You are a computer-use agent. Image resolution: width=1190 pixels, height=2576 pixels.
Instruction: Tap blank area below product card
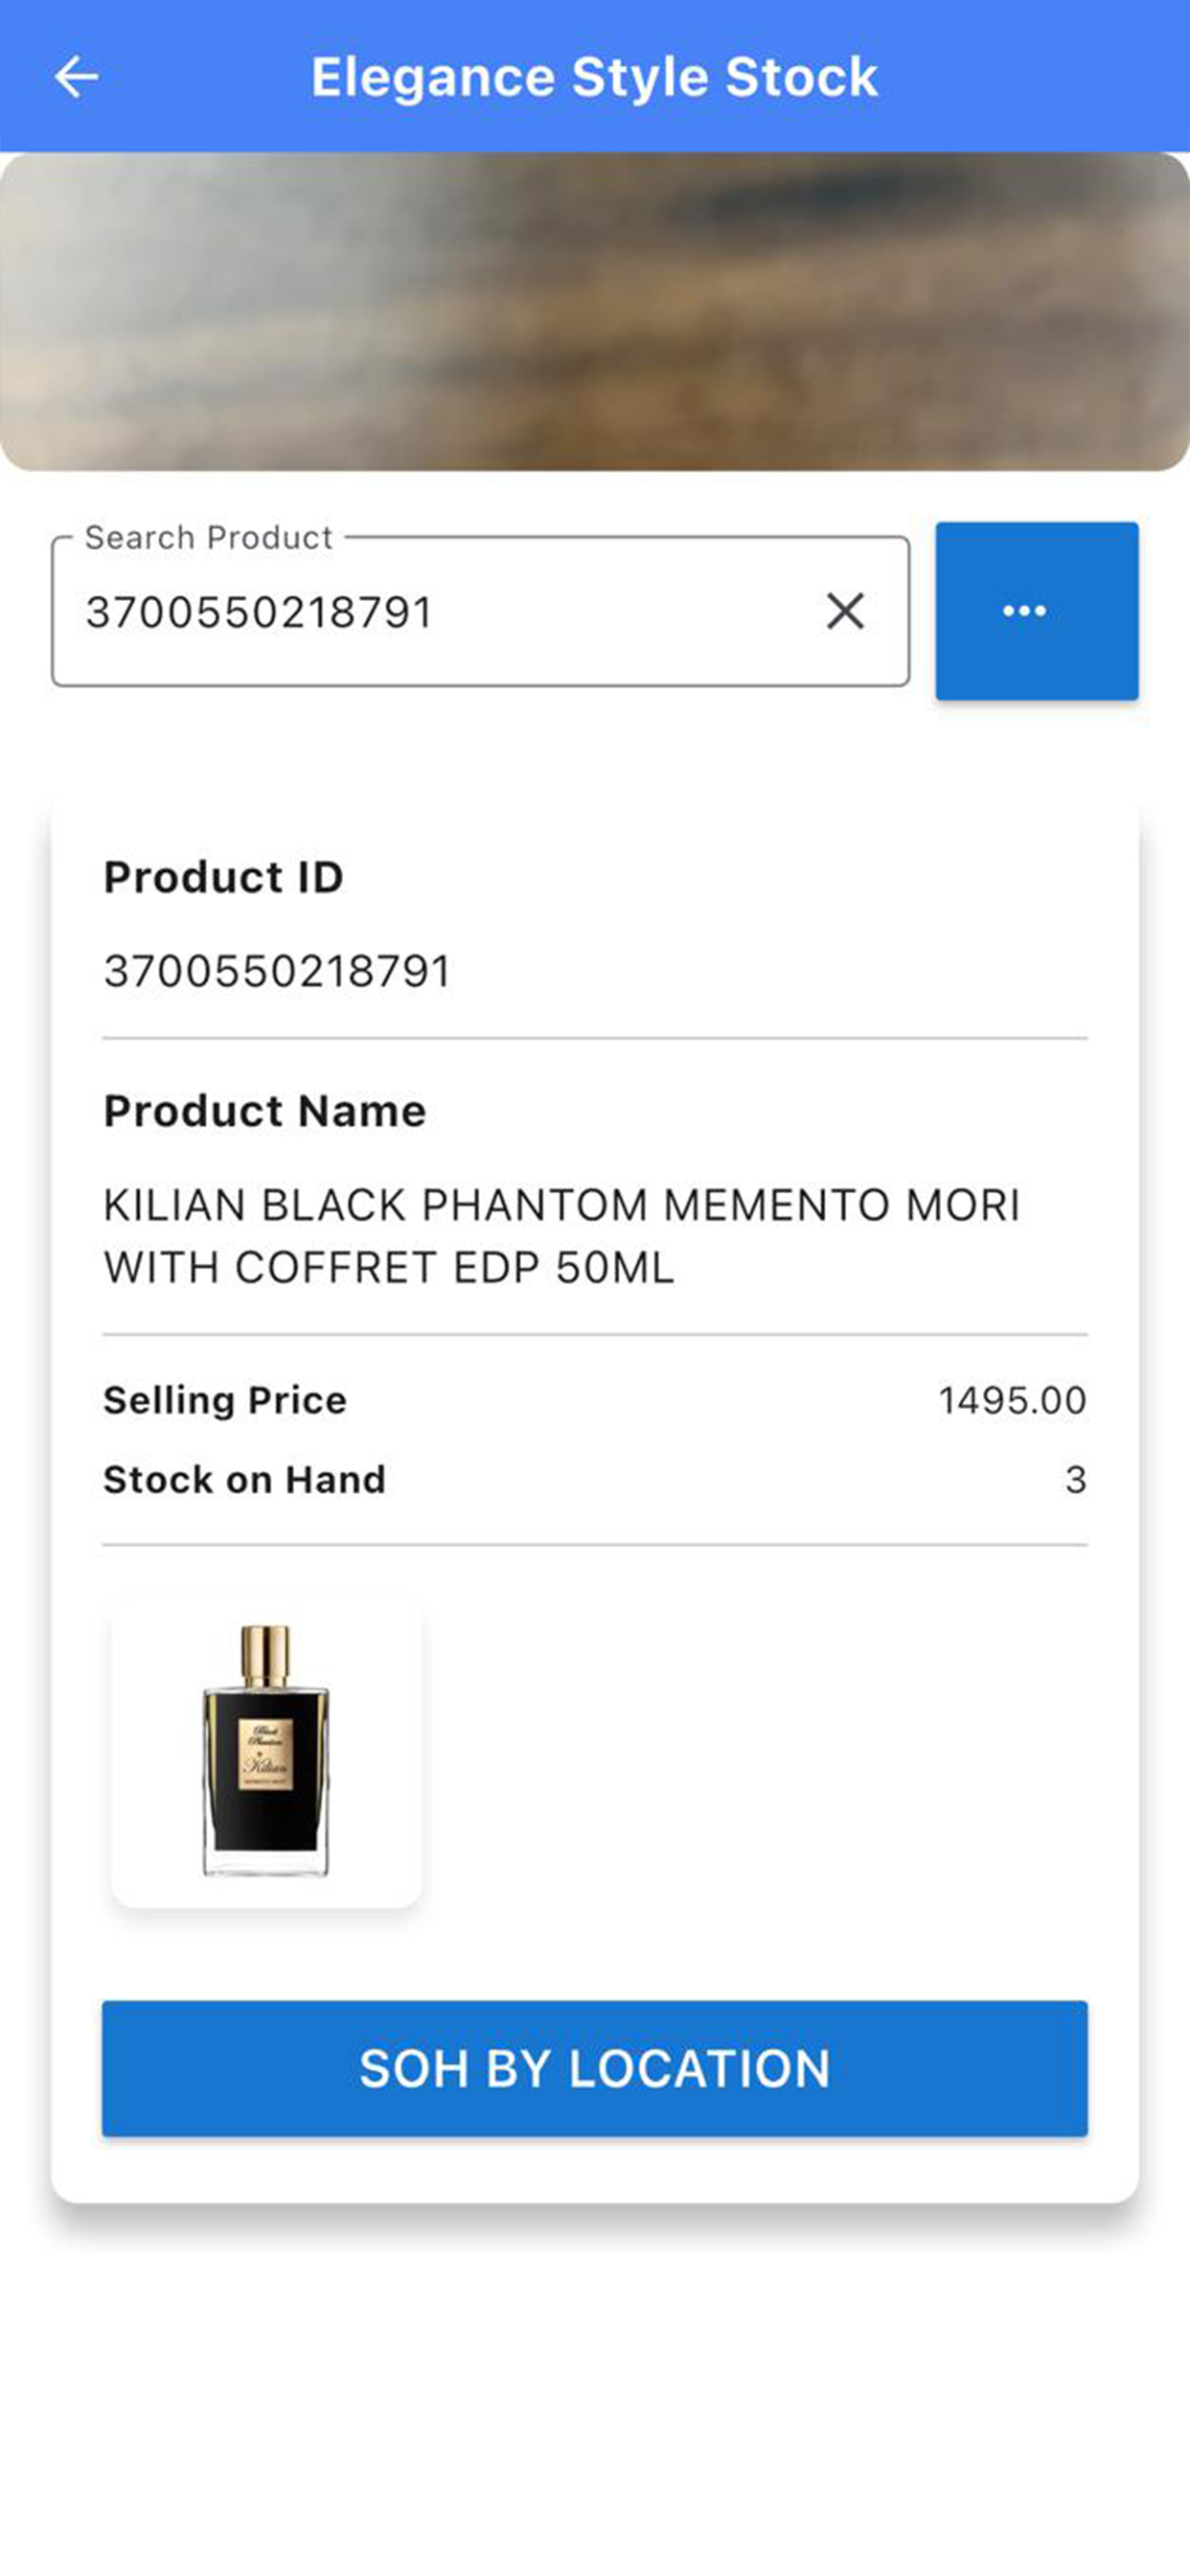tap(595, 2390)
